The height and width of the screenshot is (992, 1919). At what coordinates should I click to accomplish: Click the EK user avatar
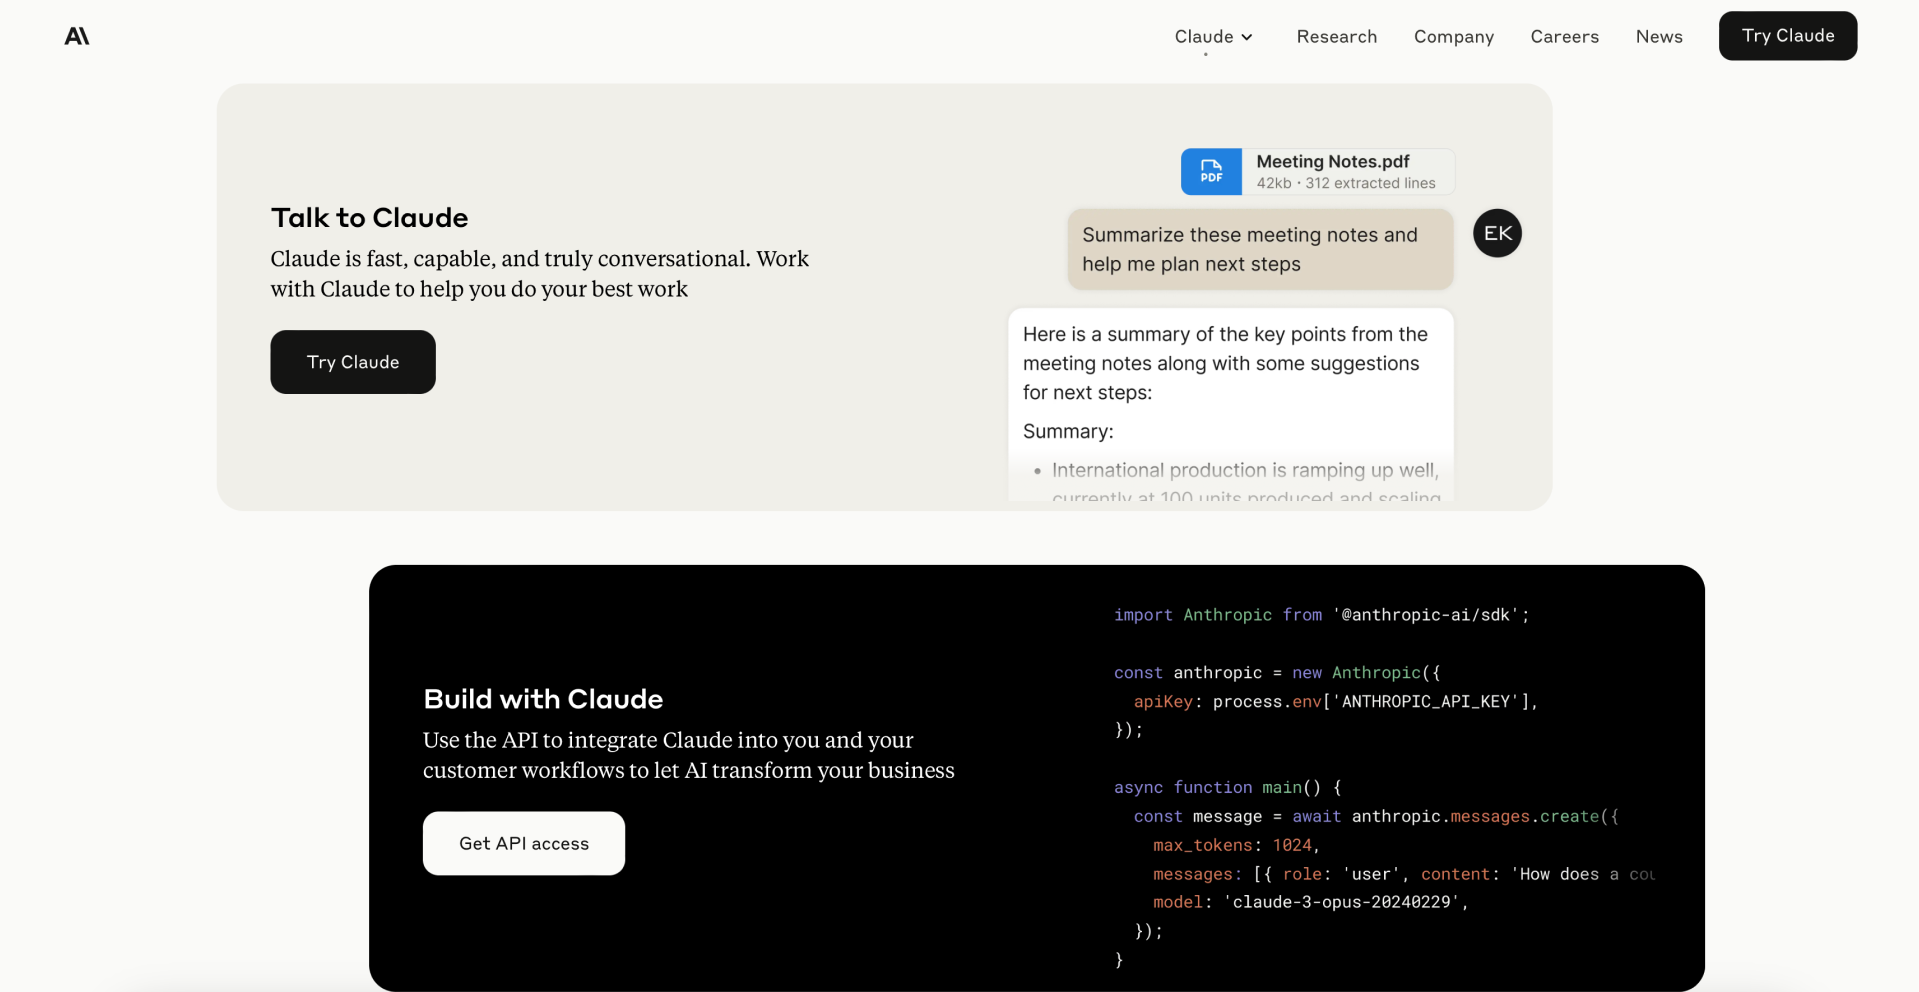1497,233
